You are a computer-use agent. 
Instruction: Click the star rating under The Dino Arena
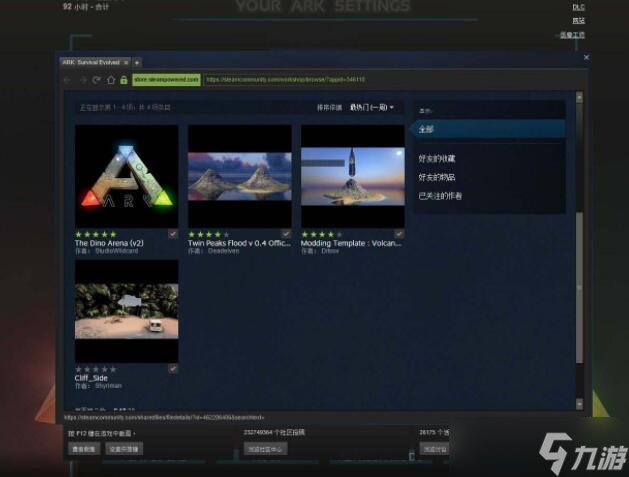[95, 234]
